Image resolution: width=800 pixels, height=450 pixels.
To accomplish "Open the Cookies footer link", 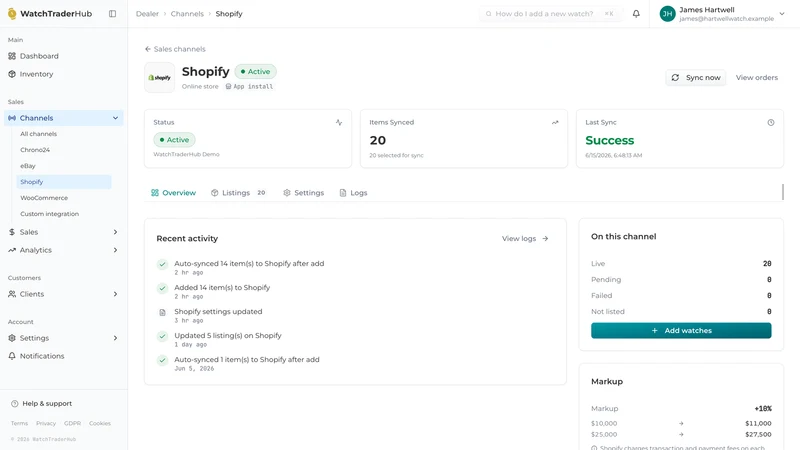I will [100, 423].
